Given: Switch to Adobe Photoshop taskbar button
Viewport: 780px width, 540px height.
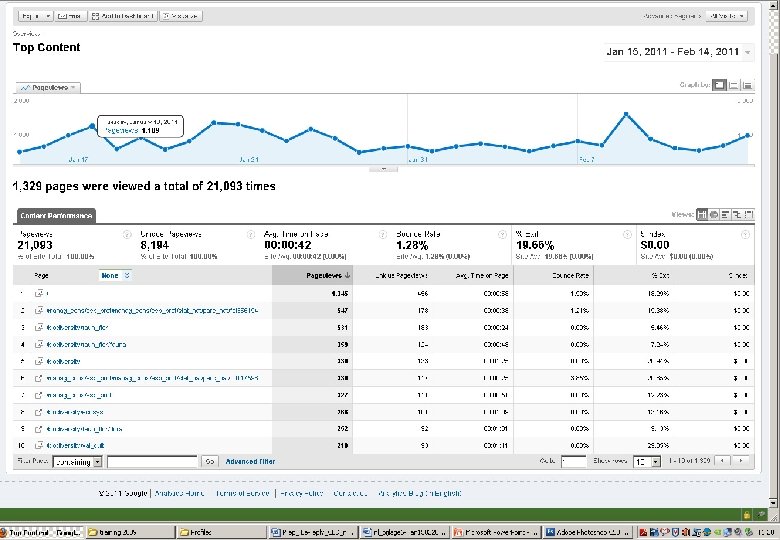Looking at the screenshot, I should pos(588,532).
